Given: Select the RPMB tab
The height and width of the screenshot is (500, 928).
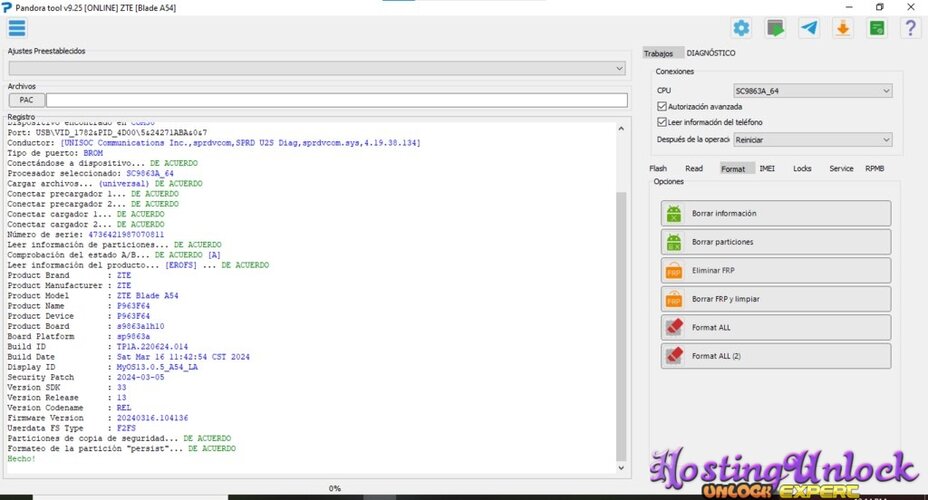Looking at the screenshot, I should pos(875,169).
